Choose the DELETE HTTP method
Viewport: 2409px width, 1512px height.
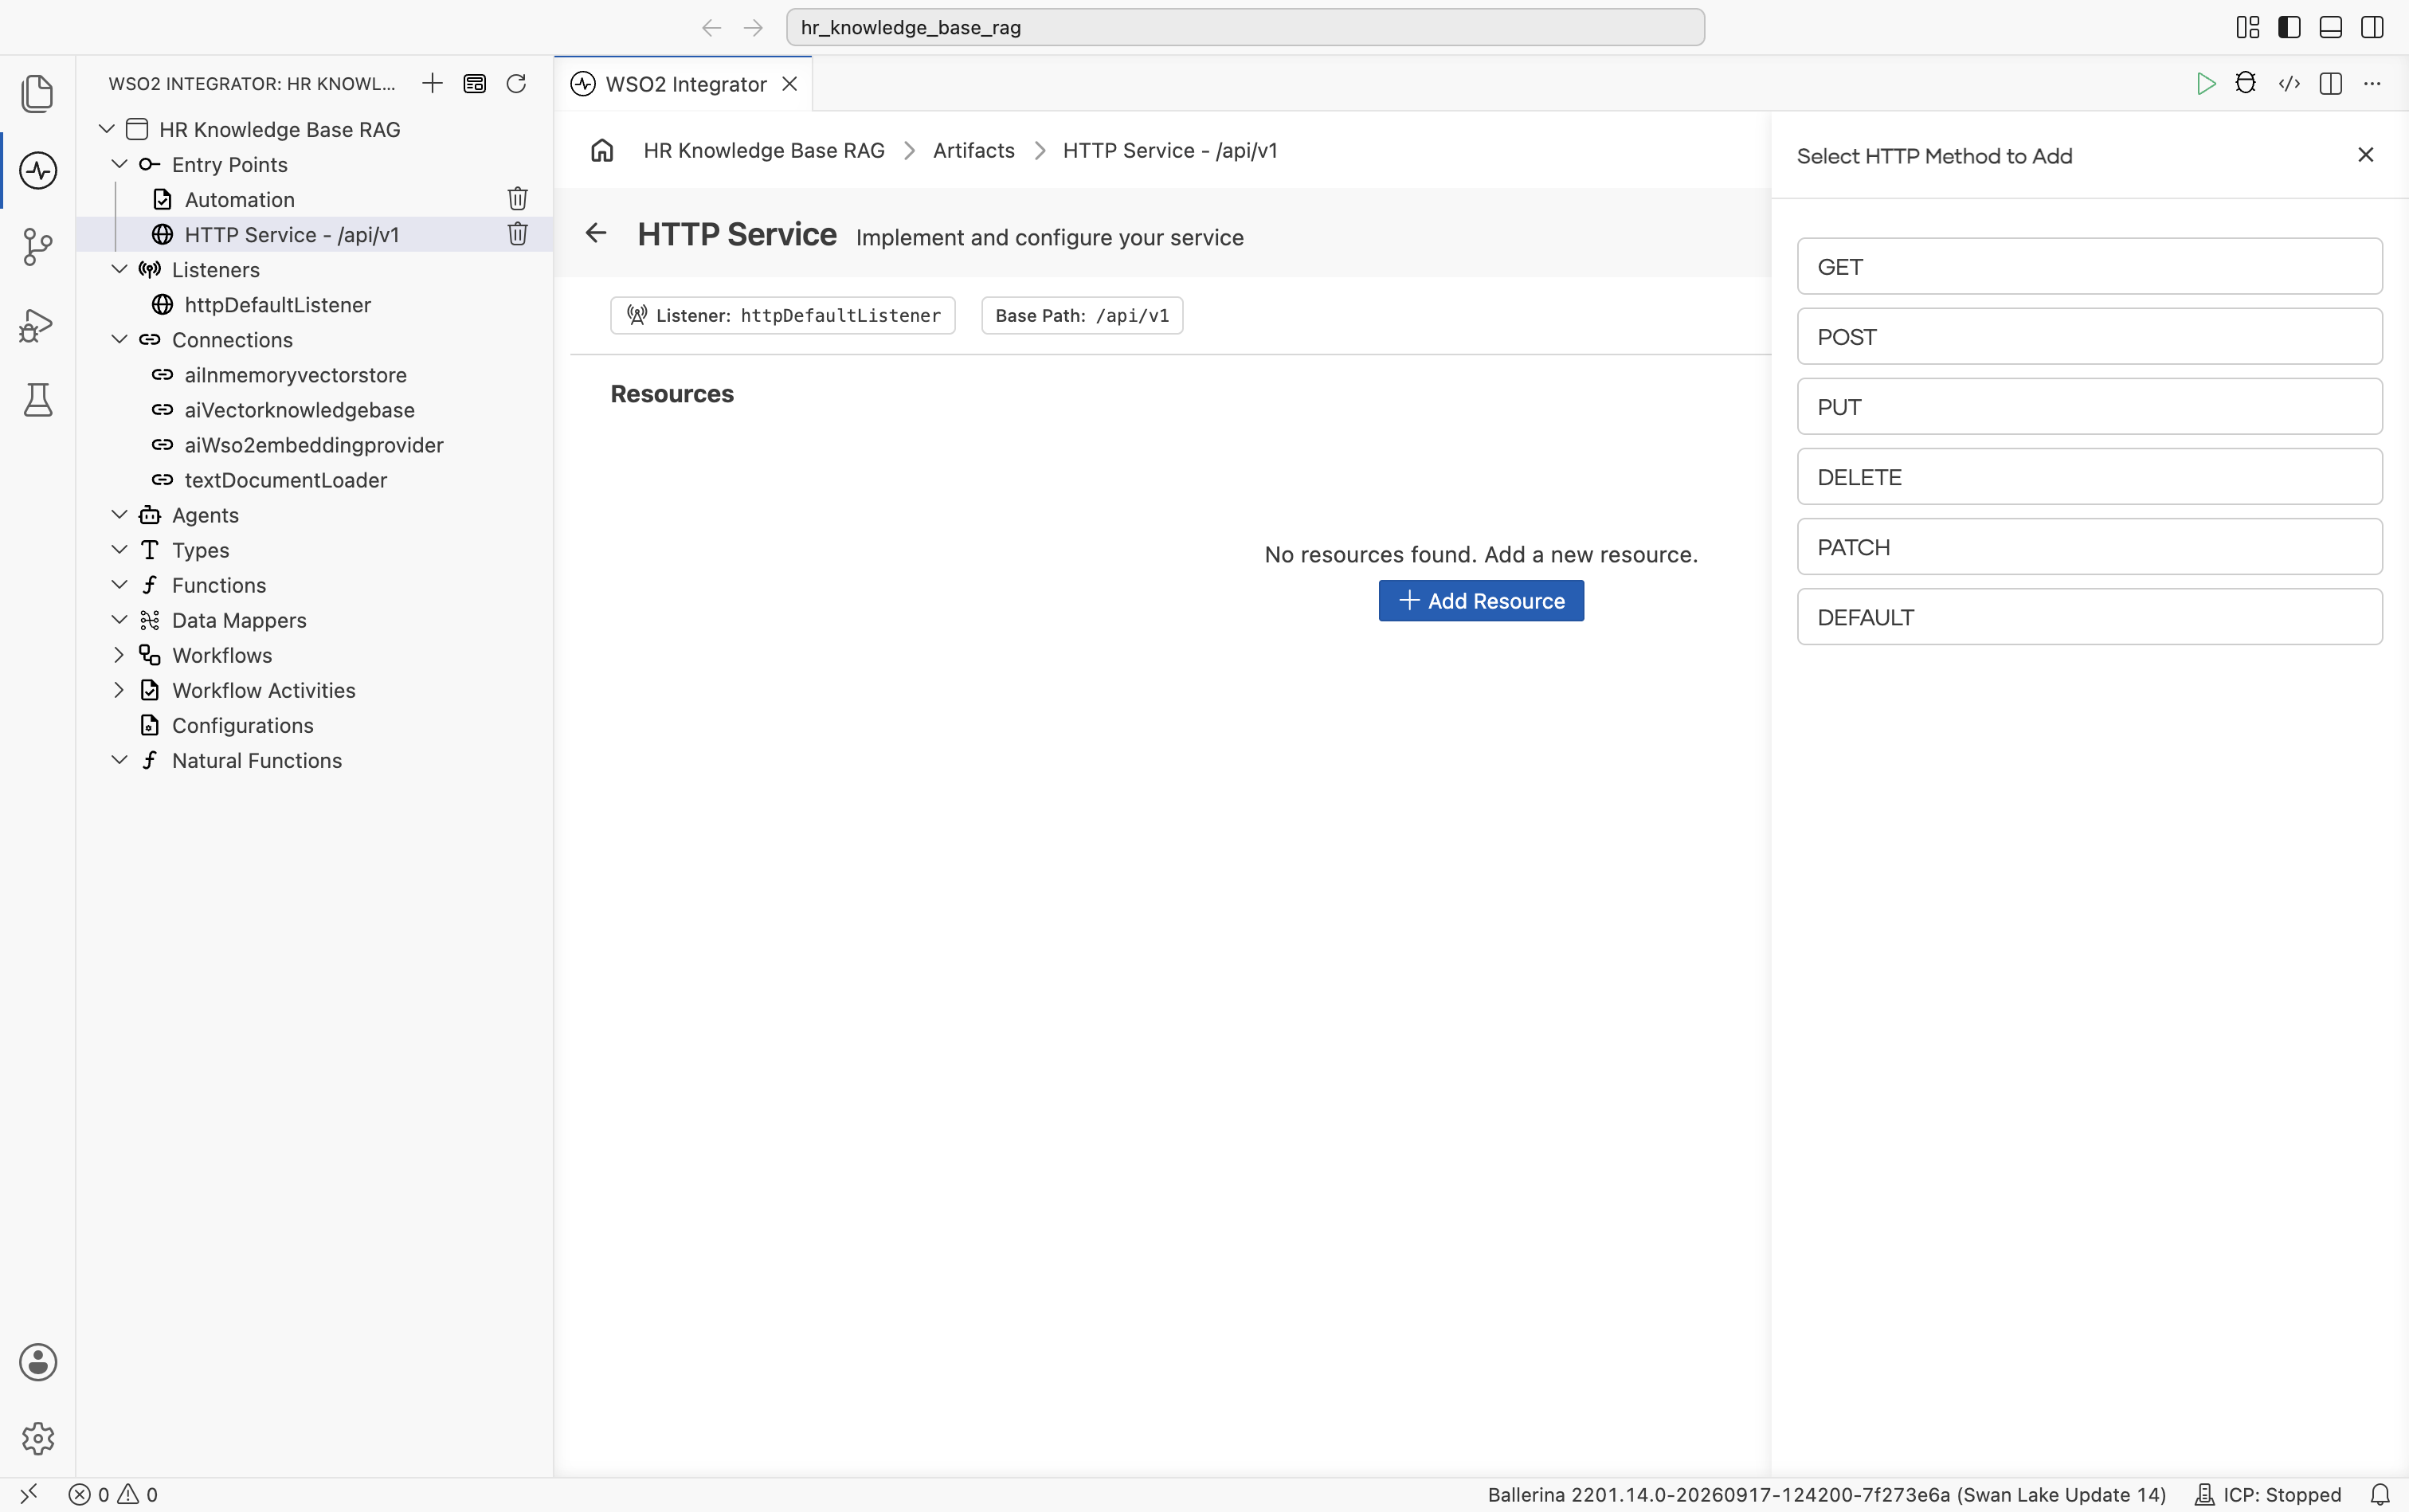(x=2089, y=476)
